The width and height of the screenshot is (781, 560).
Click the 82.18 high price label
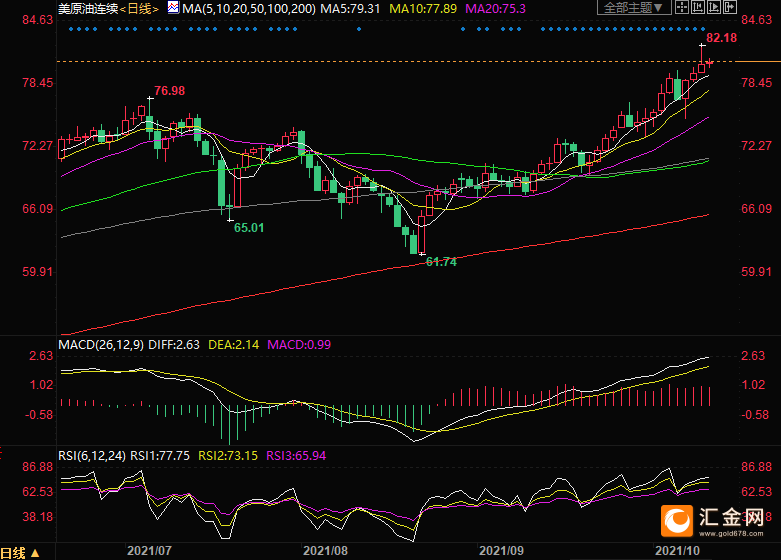[x=721, y=38]
